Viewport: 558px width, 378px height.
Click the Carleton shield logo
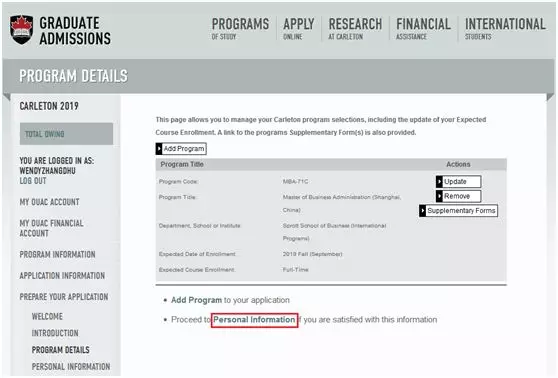click(x=22, y=30)
